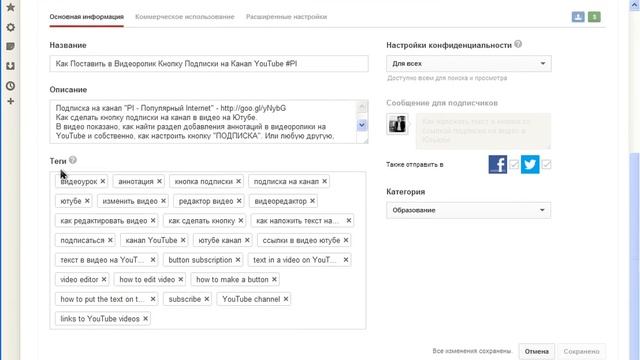Switch to Коммерческое использование tab
This screenshot has width=640, height=360.
184,17
